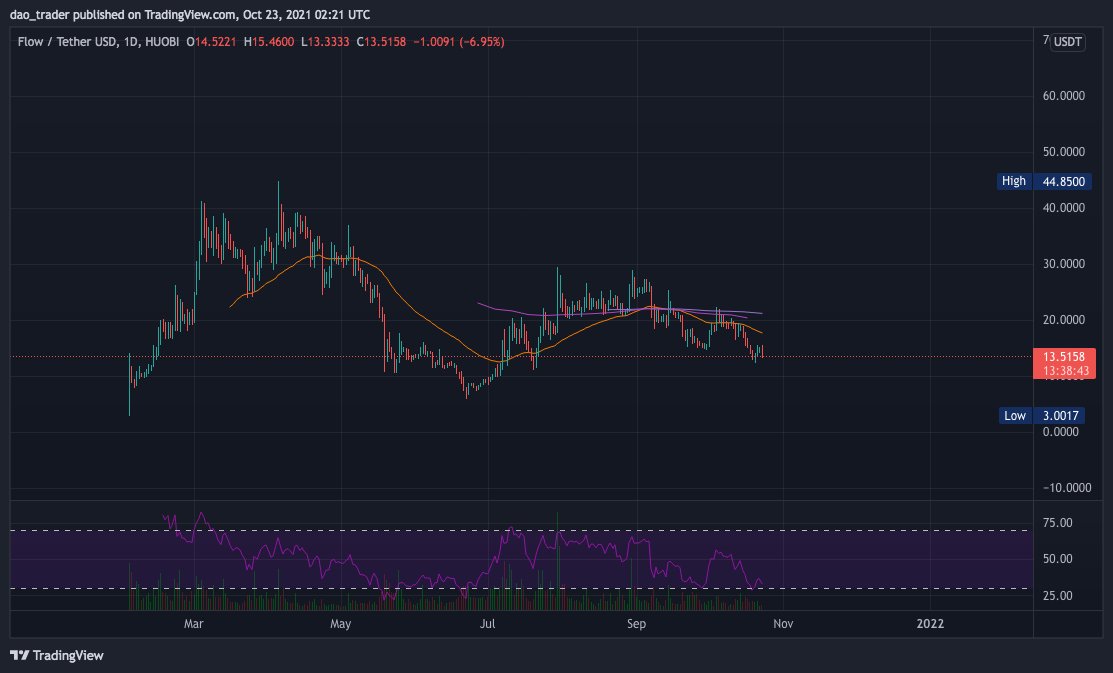Click the close value 13.5158 in header

click(x=385, y=42)
